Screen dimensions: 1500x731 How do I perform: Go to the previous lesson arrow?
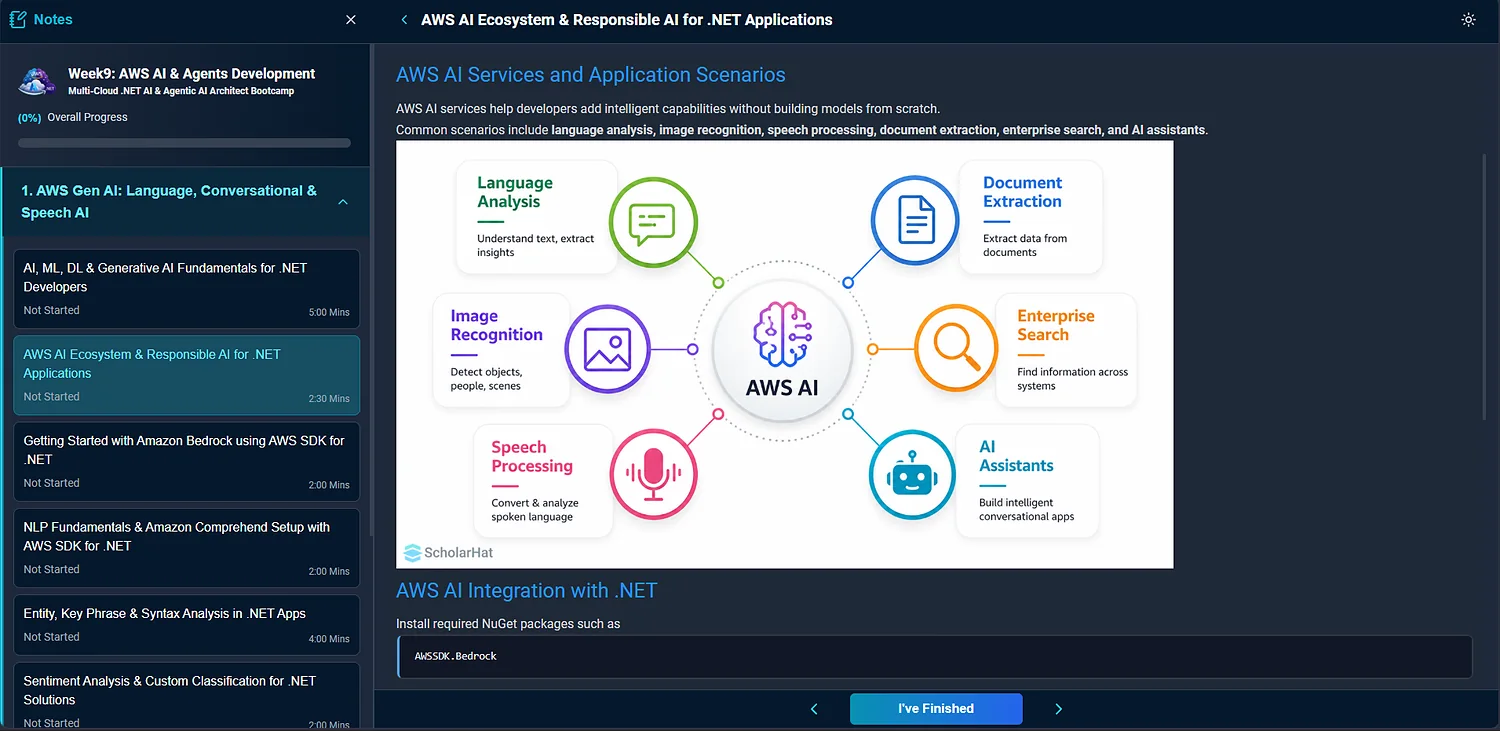point(814,709)
